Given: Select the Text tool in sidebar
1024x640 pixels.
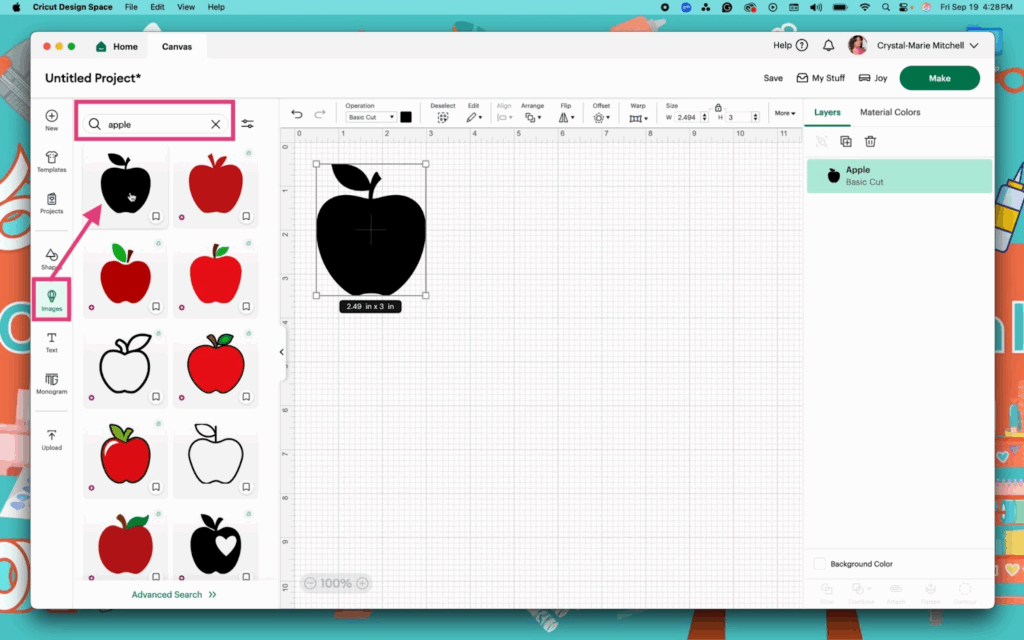Looking at the screenshot, I should point(51,342).
